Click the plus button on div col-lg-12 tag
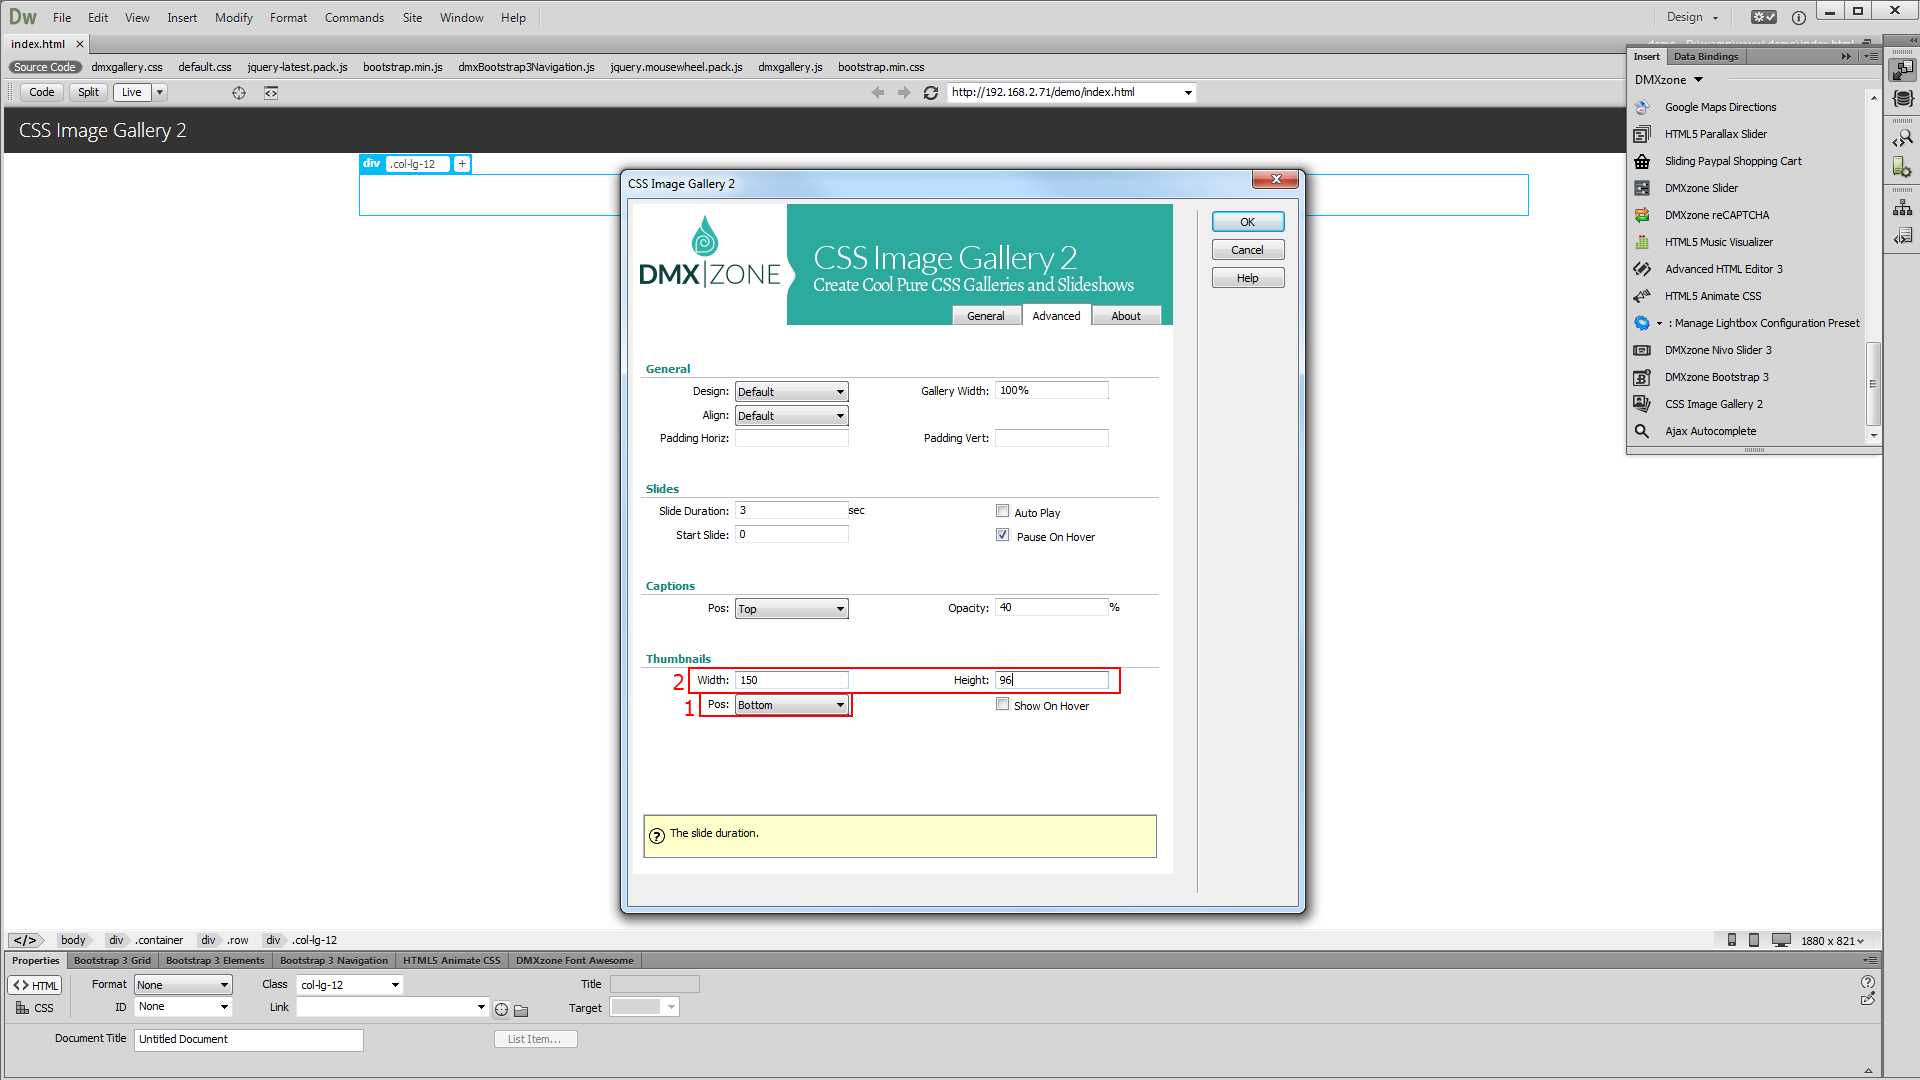The height and width of the screenshot is (1080, 1920). [462, 164]
